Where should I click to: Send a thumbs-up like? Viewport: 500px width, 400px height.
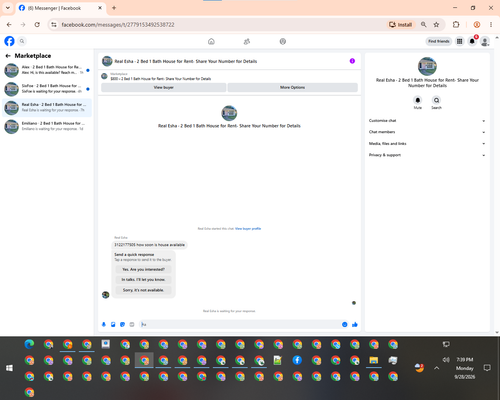click(355, 324)
